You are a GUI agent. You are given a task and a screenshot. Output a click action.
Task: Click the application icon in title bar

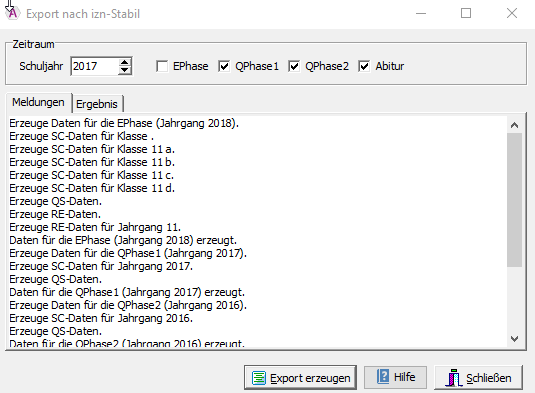[12, 14]
